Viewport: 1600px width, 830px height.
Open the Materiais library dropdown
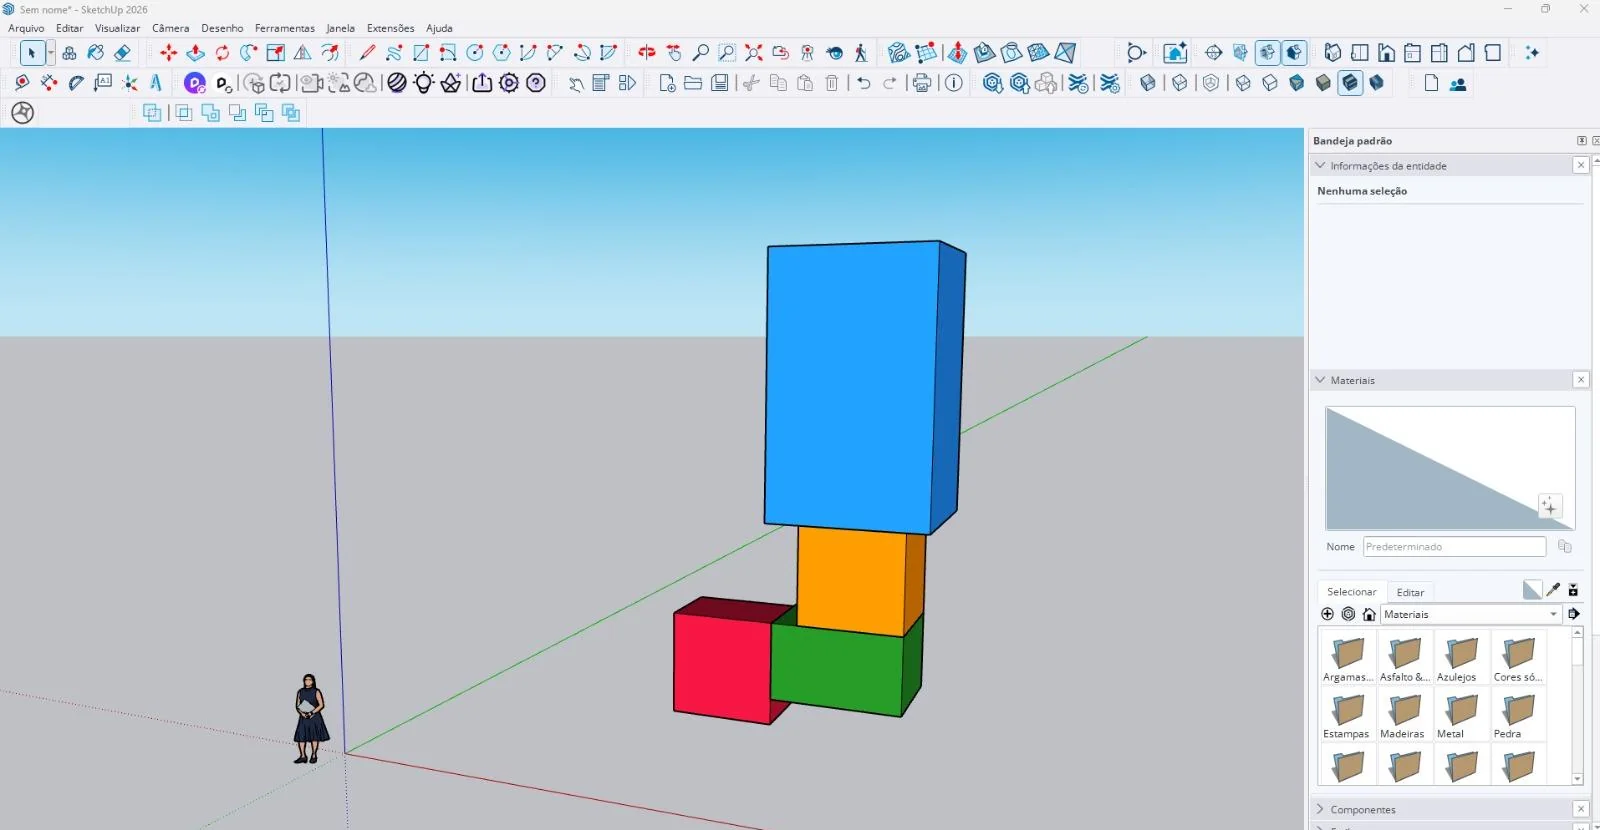(1471, 614)
